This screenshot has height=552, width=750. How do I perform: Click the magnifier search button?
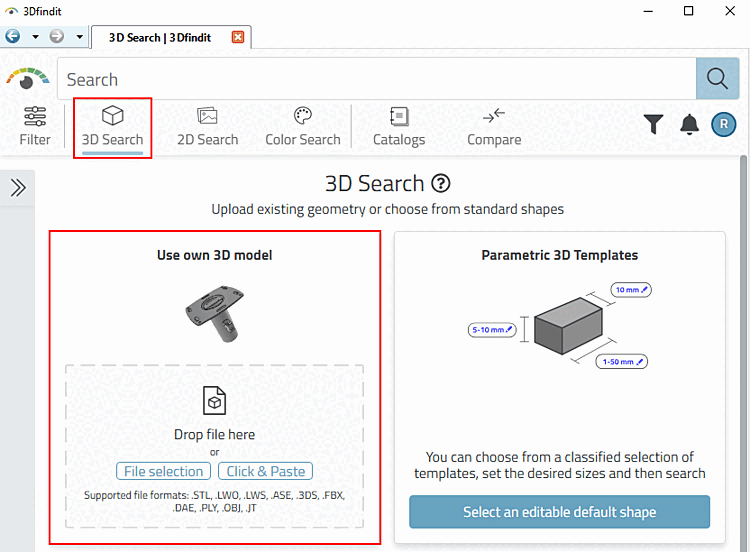tap(717, 79)
